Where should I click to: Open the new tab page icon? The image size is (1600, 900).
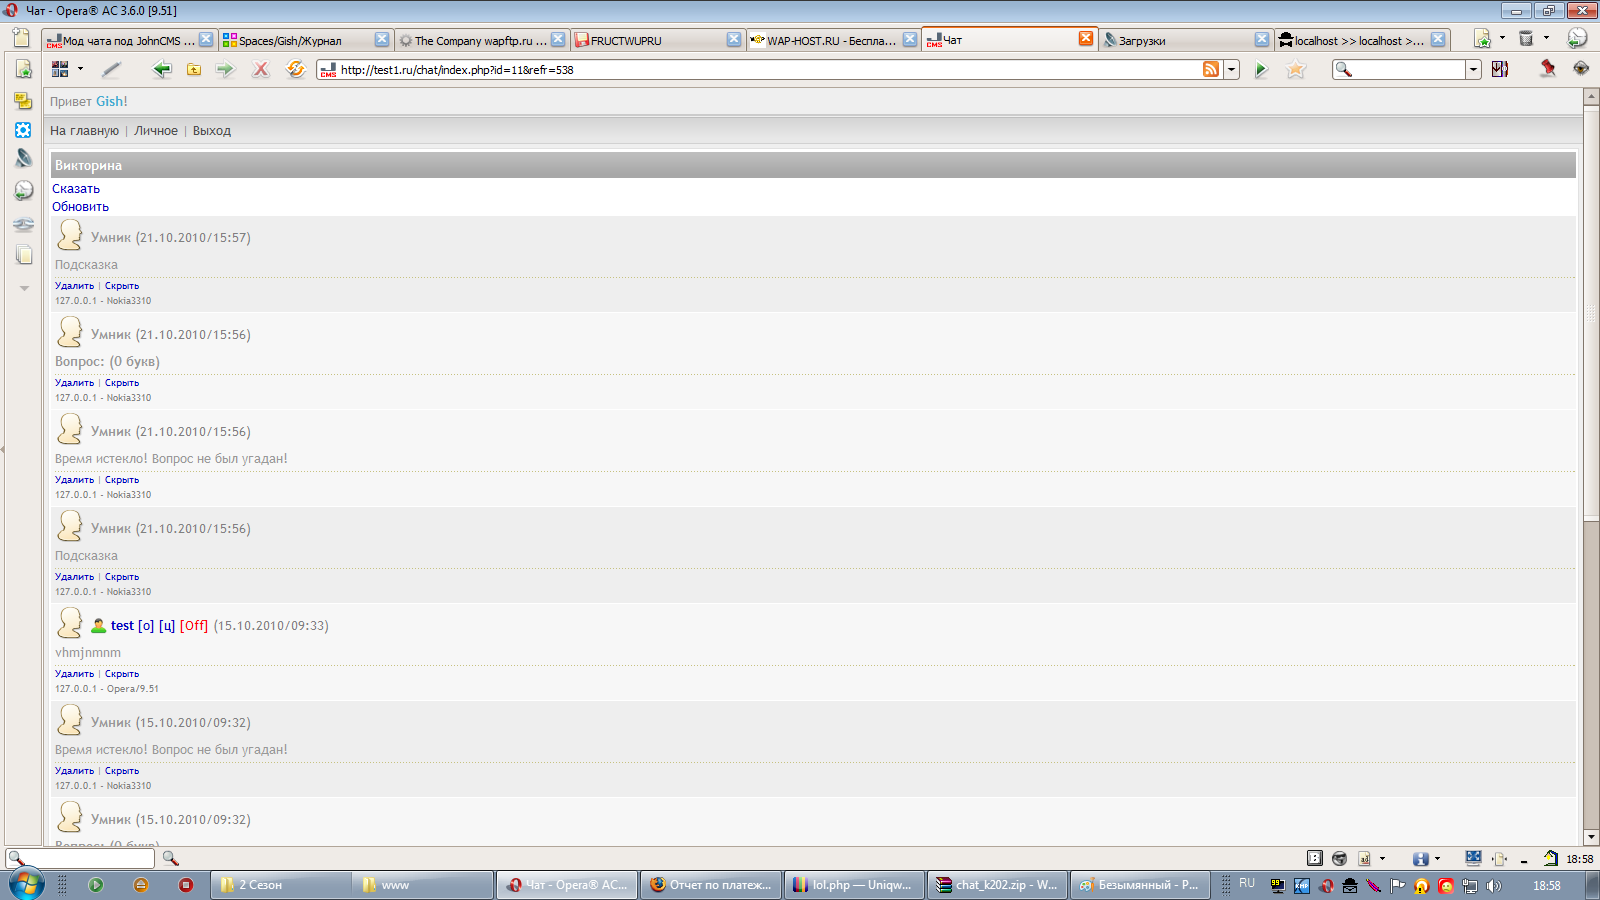pos(21,38)
